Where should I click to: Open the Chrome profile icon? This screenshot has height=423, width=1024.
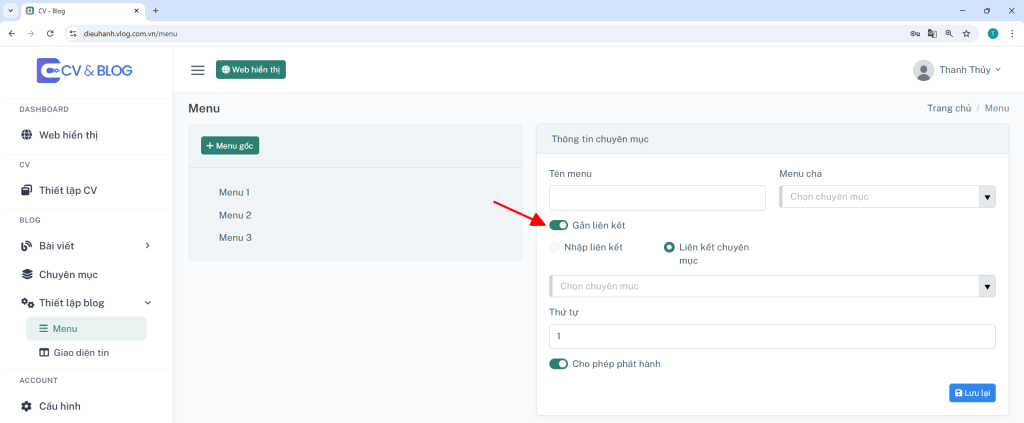point(993,33)
